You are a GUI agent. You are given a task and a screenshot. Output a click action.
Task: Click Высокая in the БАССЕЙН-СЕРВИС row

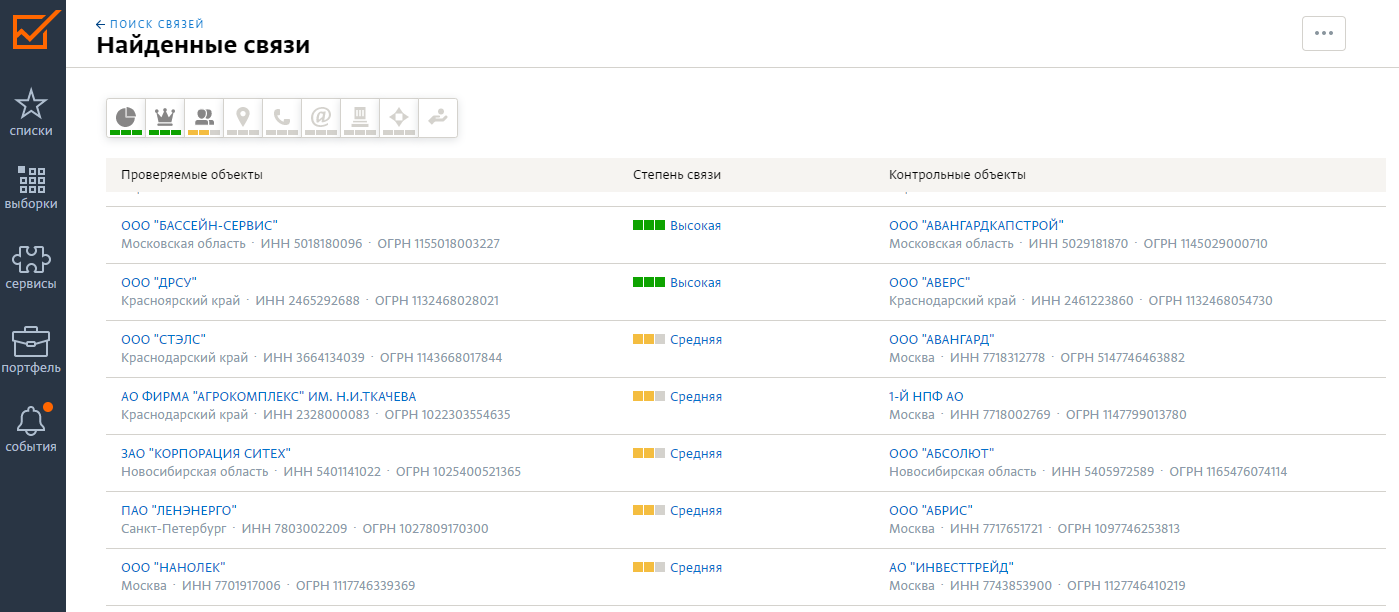(x=695, y=226)
